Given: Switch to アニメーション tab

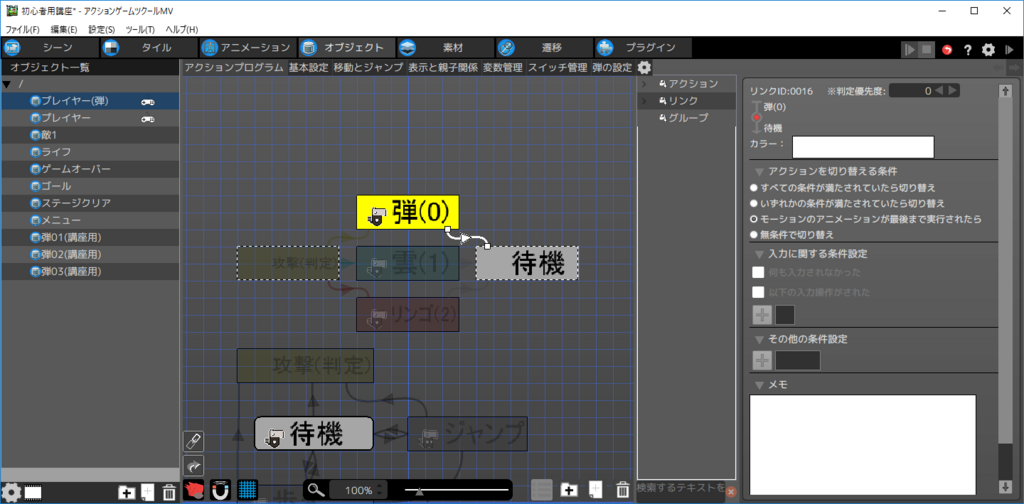Looking at the screenshot, I should pos(247,48).
